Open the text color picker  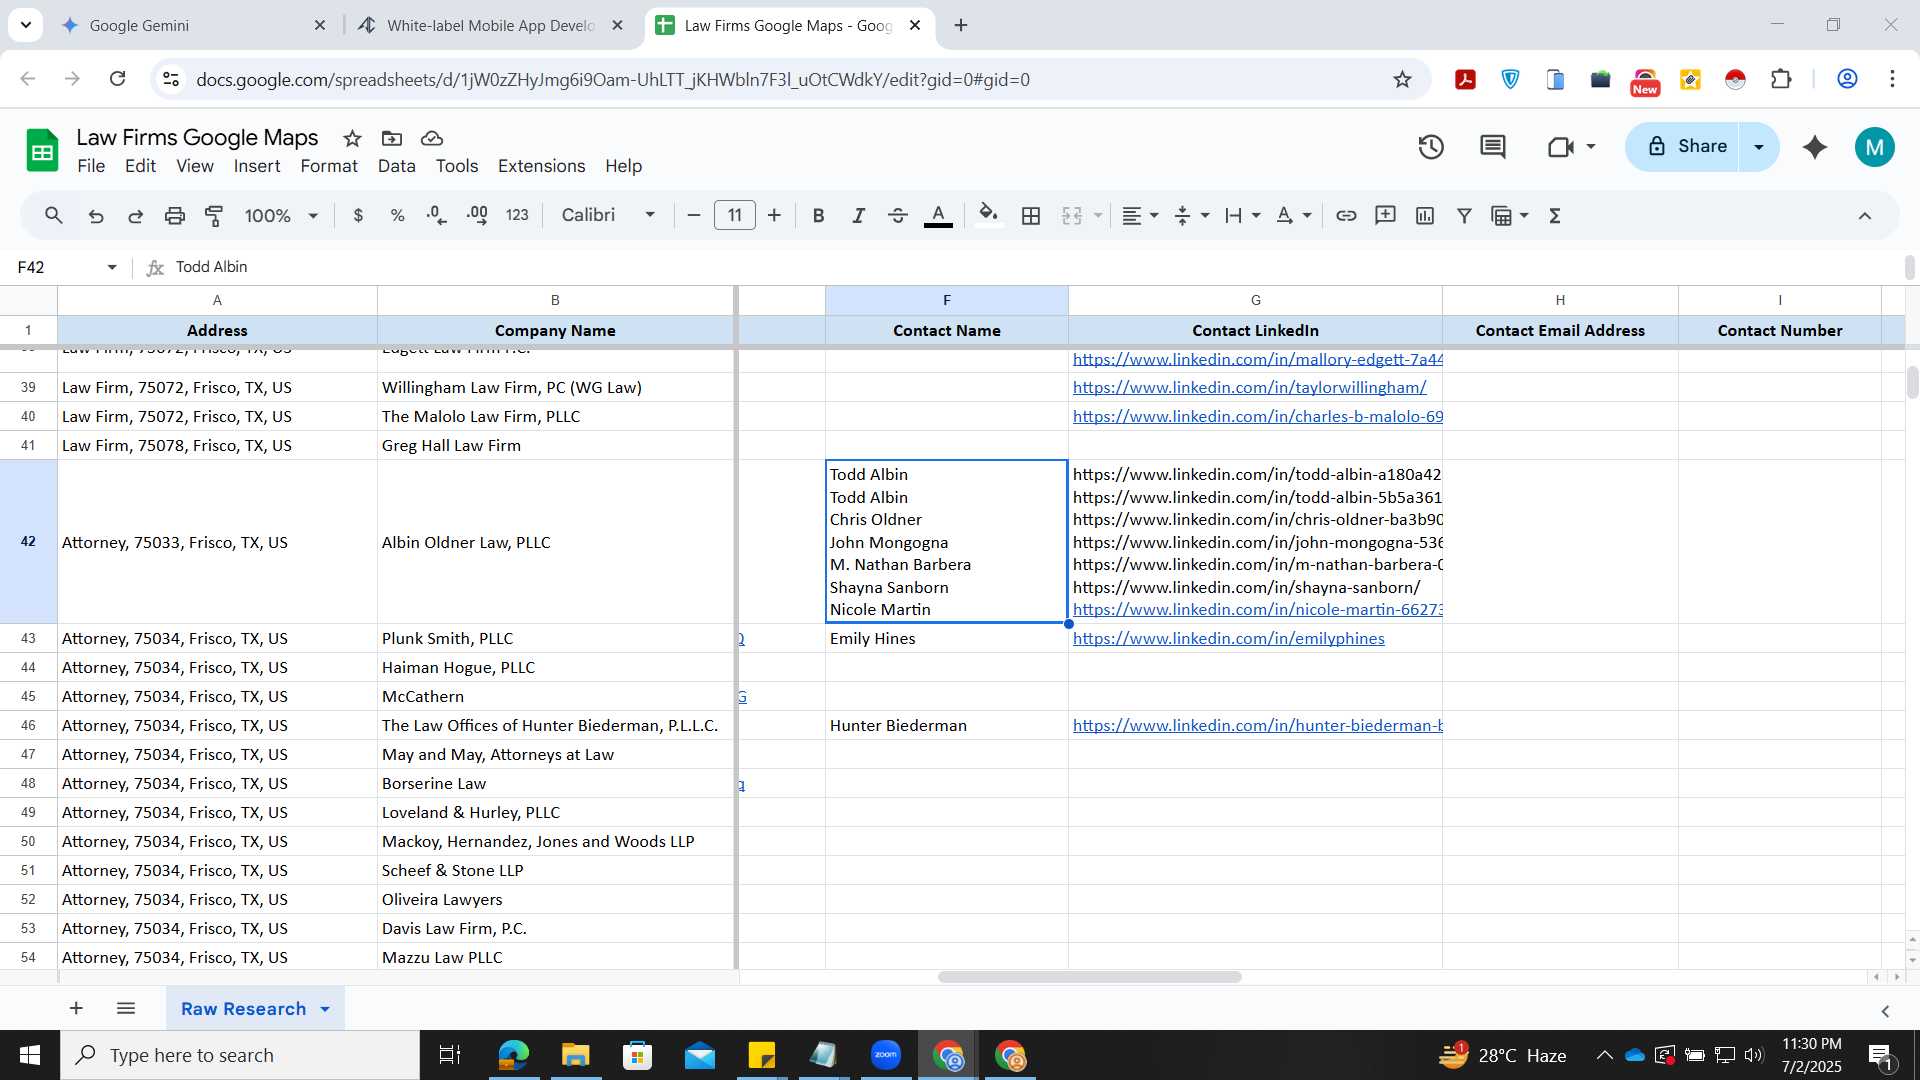tap(938, 216)
